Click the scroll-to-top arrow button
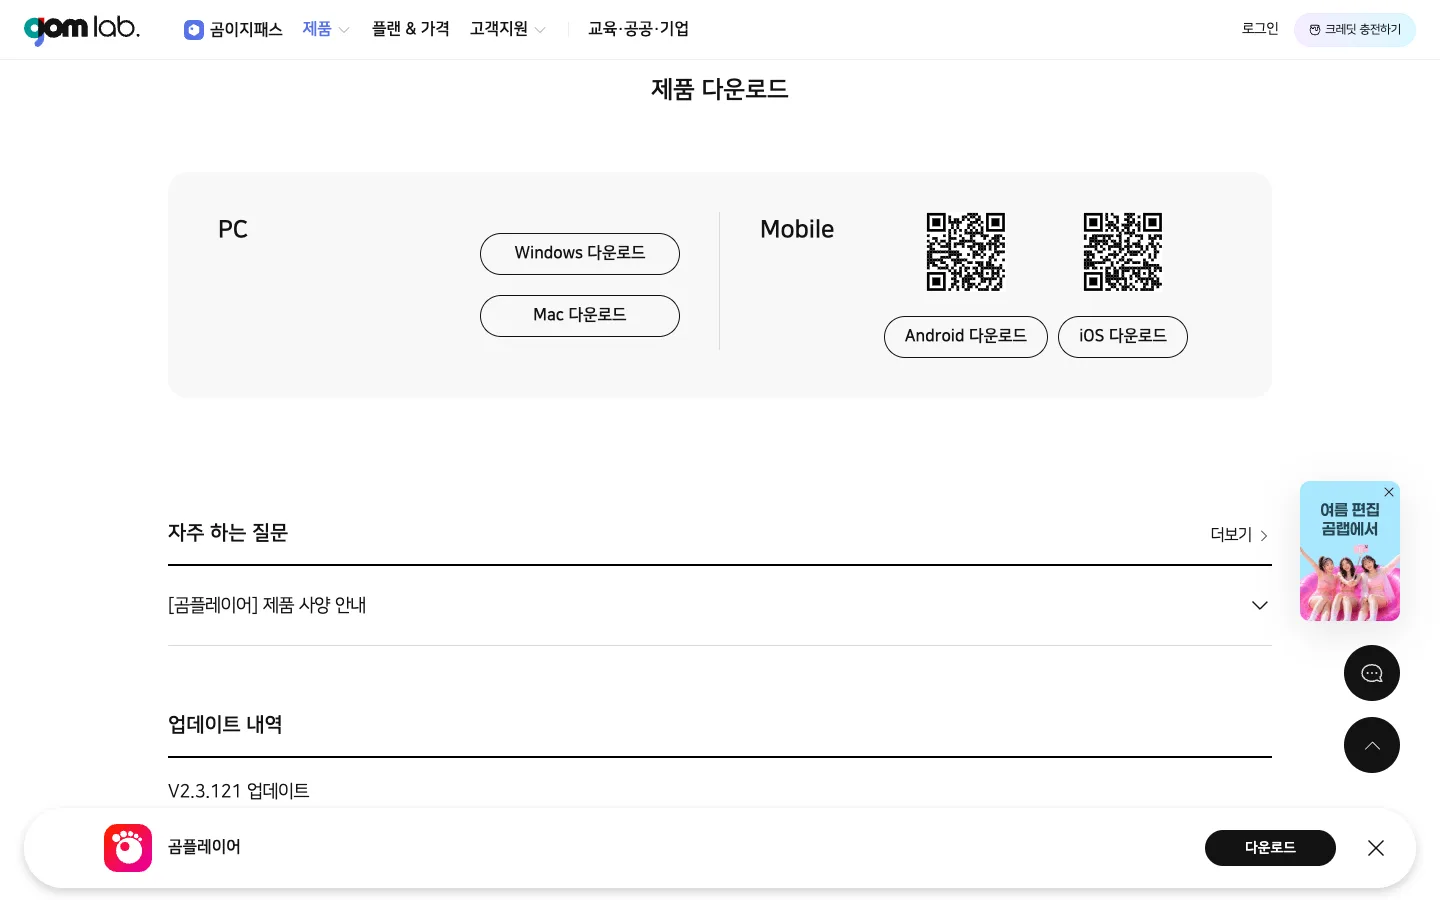1440x900 pixels. 1372,745
